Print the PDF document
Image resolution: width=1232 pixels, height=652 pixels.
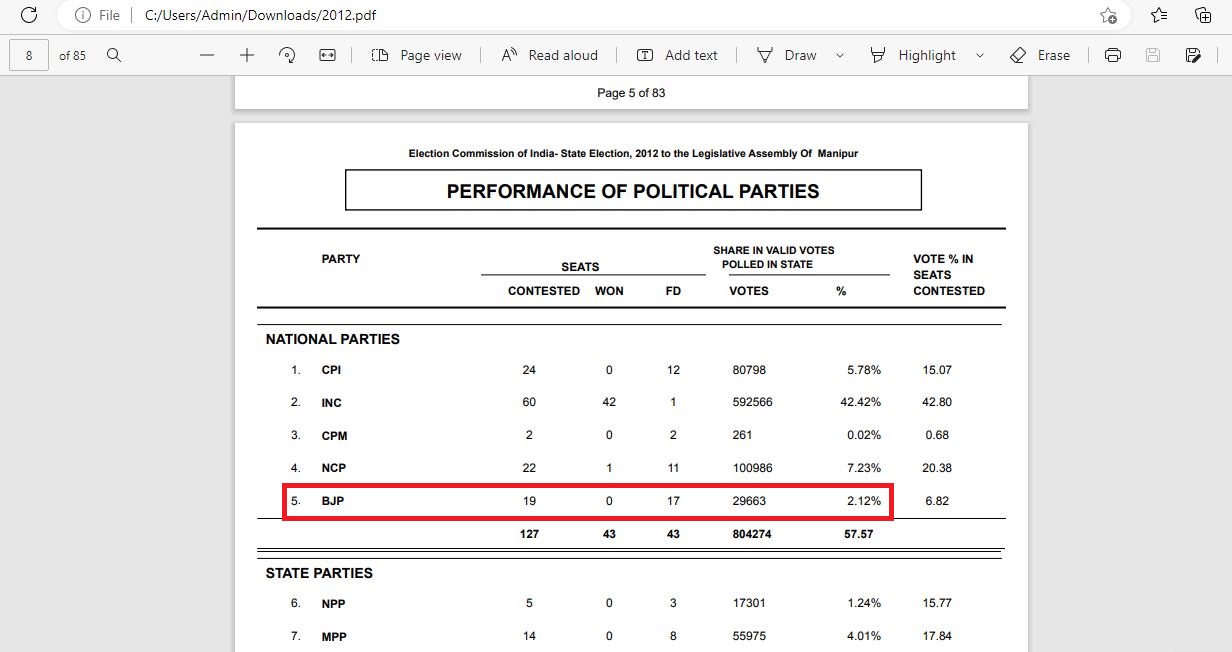1113,55
